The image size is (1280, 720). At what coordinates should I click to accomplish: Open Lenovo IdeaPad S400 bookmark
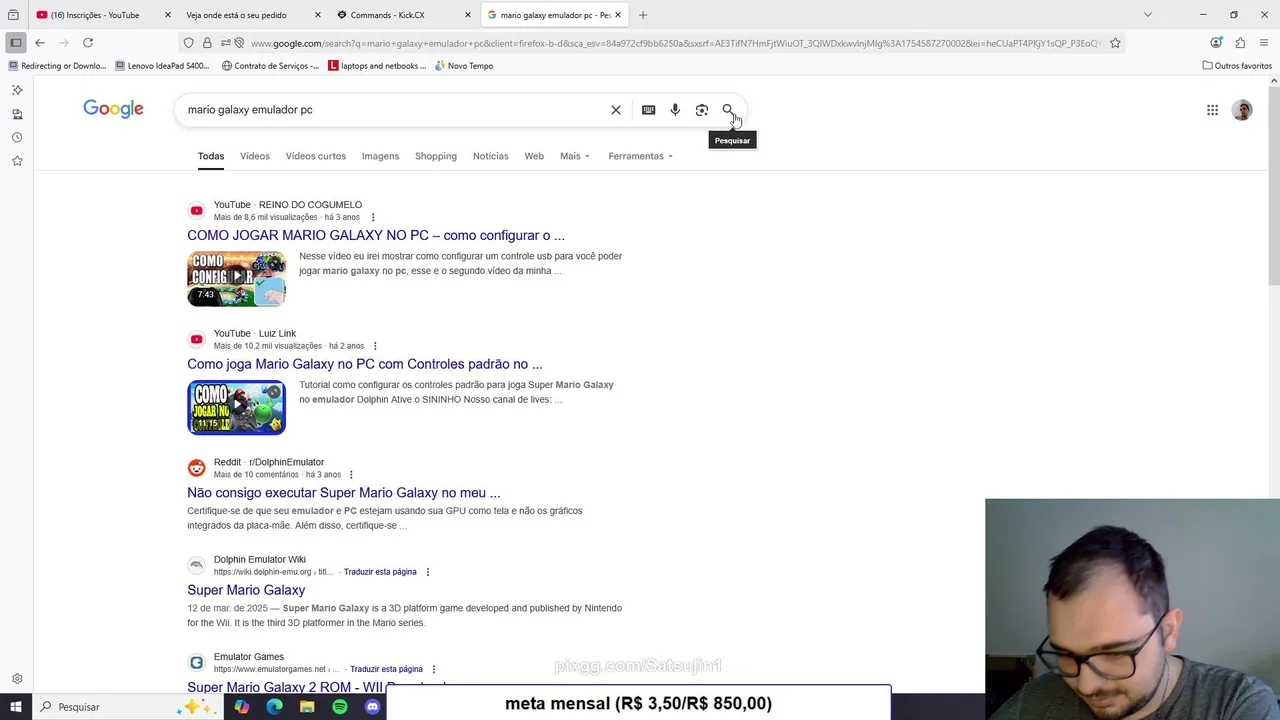point(162,66)
